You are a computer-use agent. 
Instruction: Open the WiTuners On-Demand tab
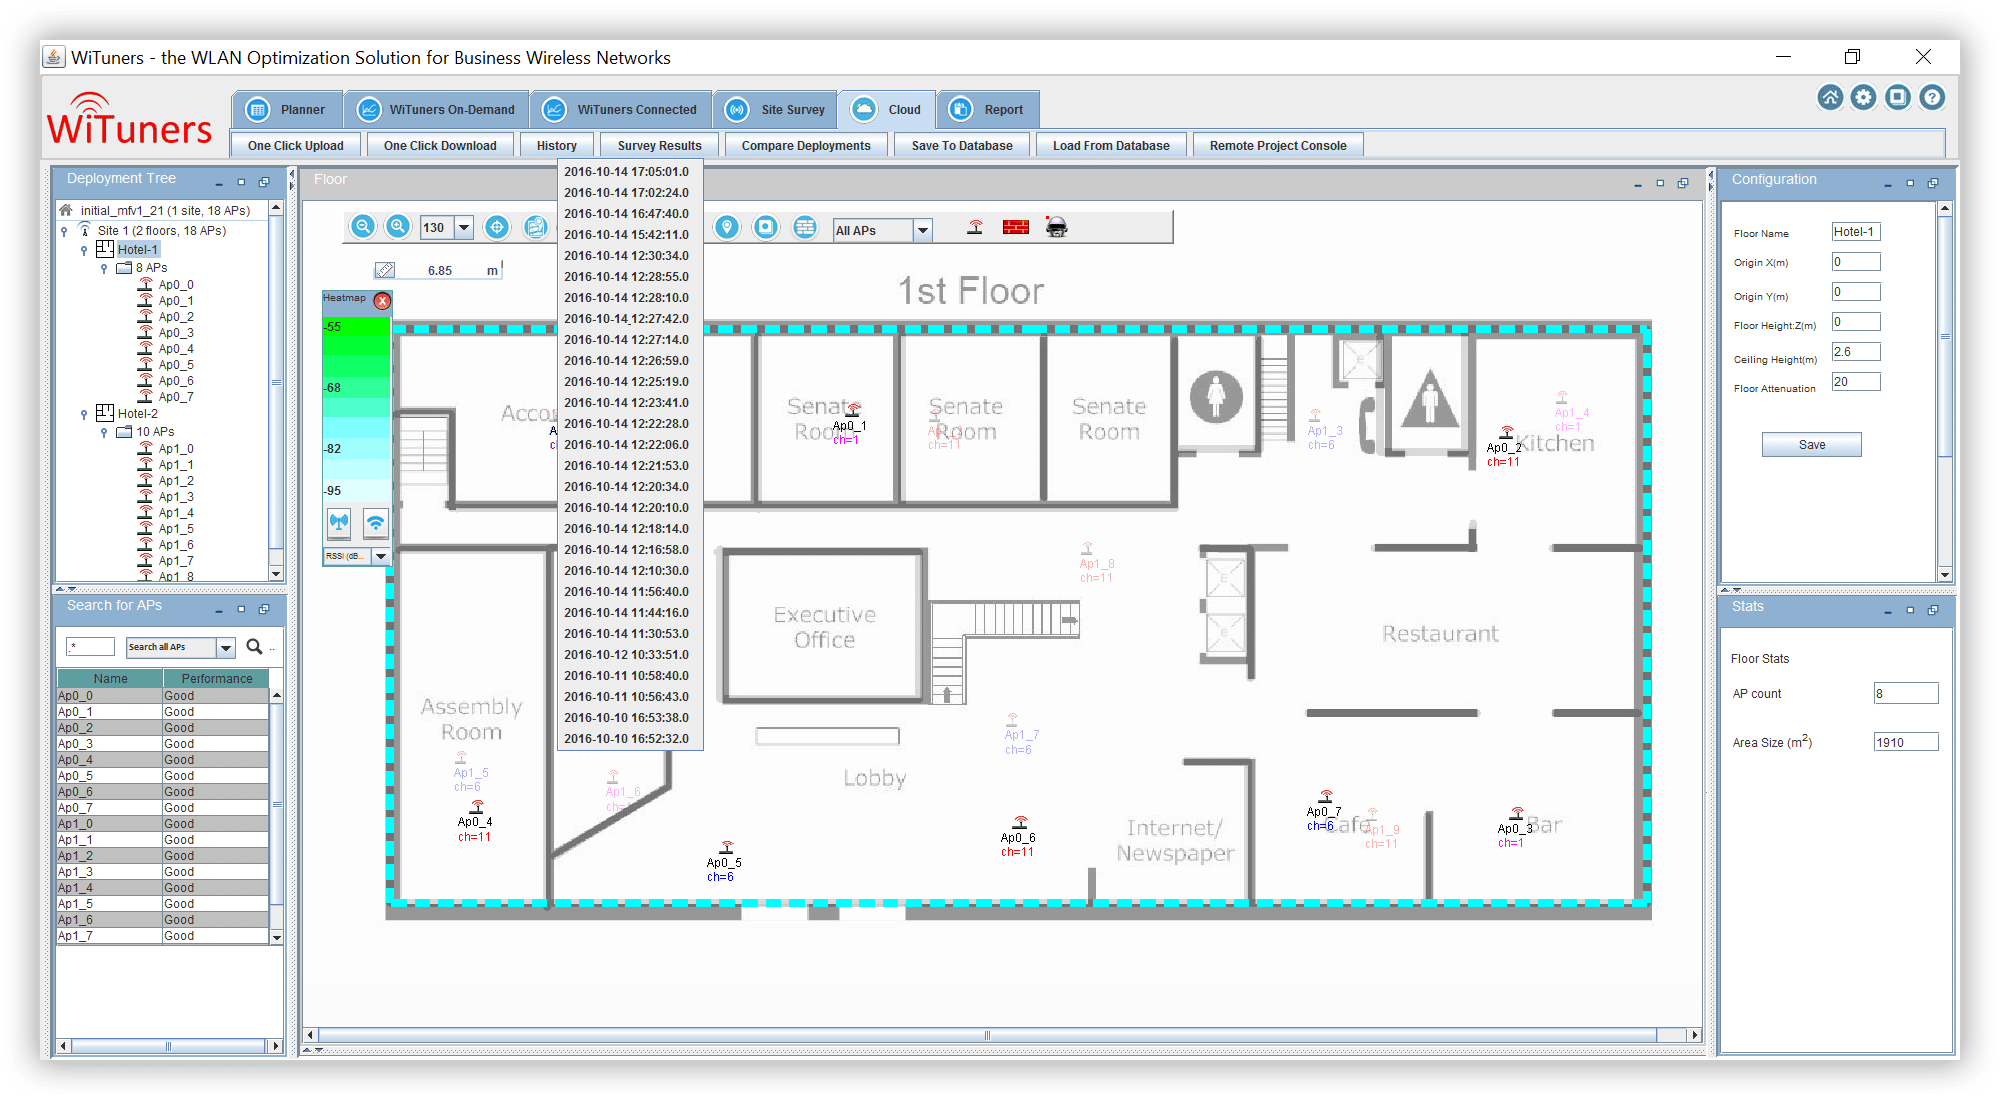[x=436, y=109]
